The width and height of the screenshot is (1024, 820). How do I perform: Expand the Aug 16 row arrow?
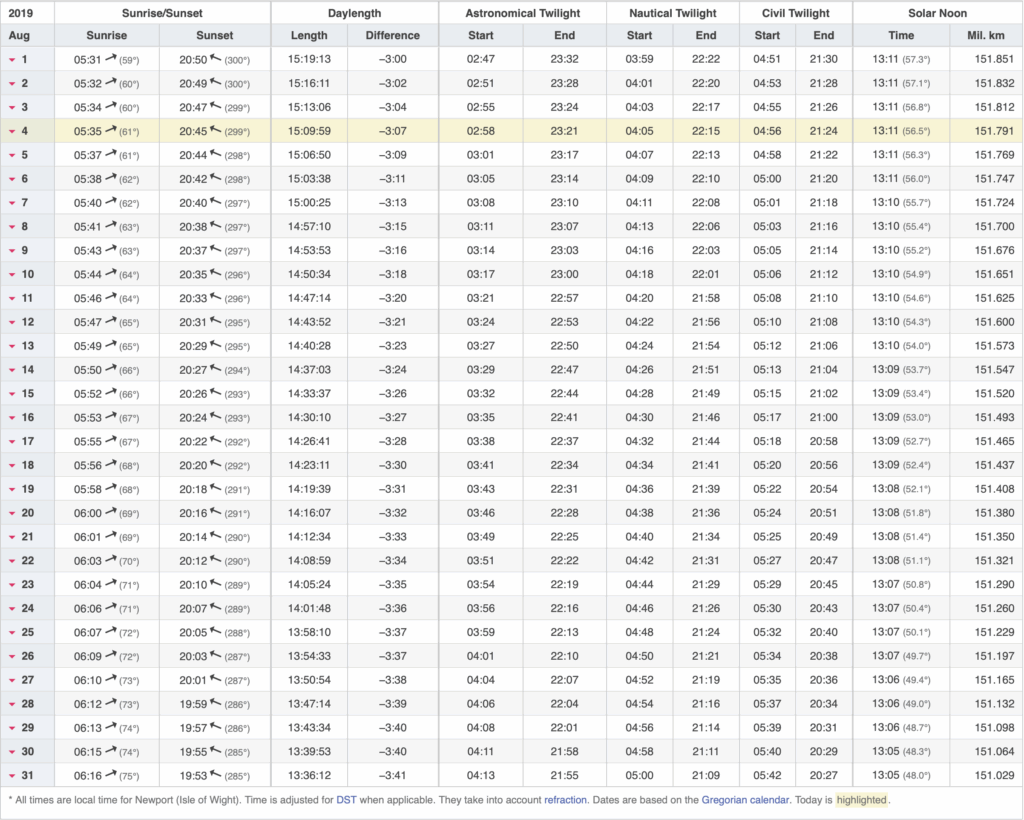point(12,418)
